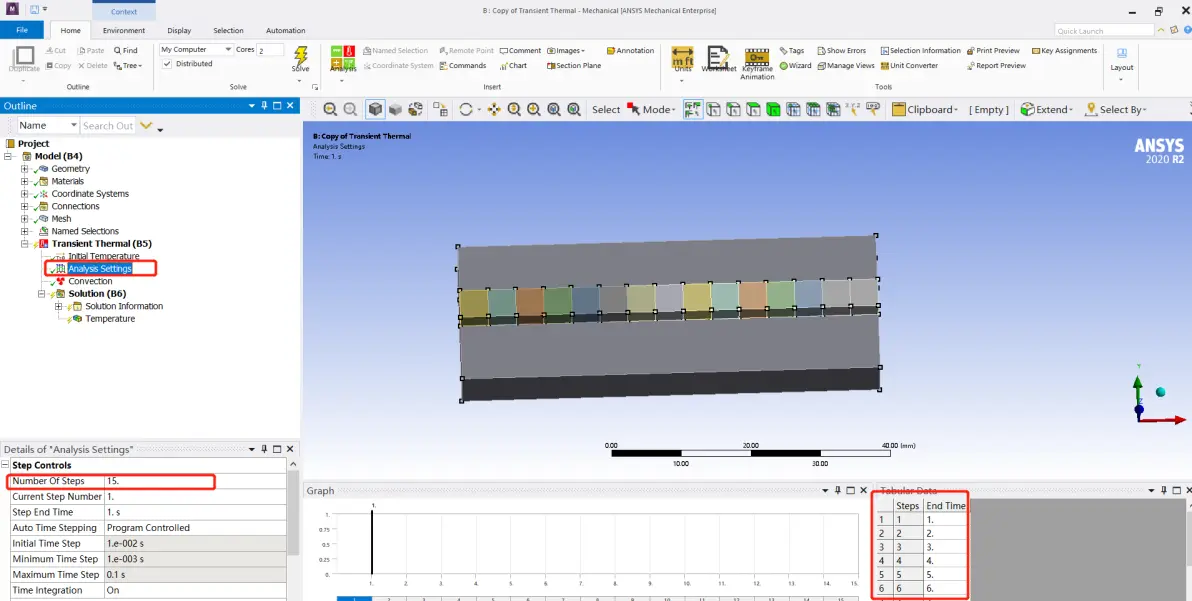Open Key Assignments

coord(1064,50)
